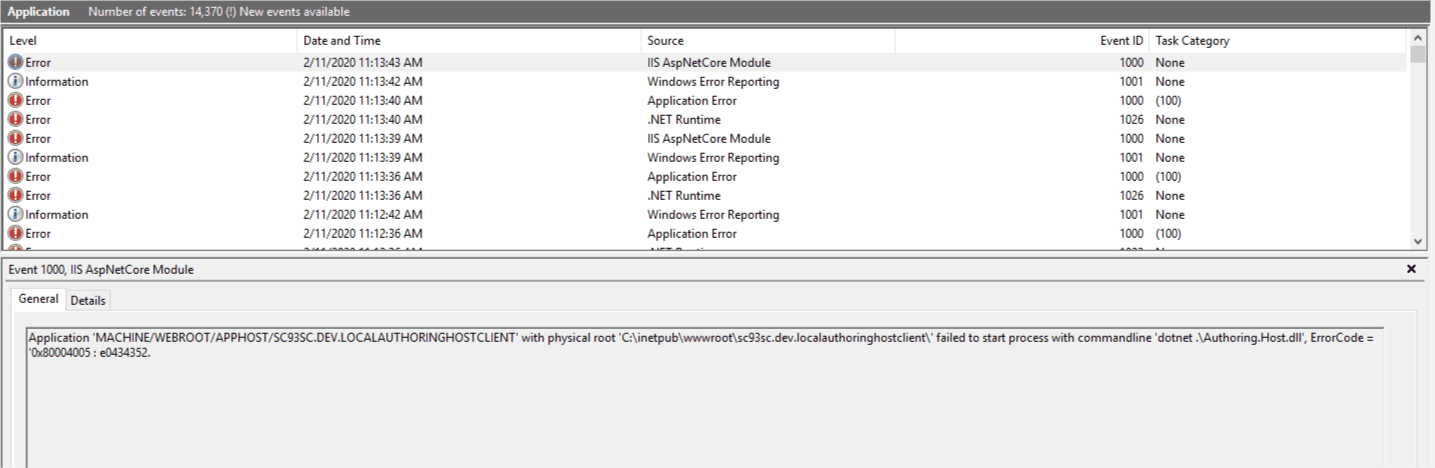Click error icon of IIS AspNetCore 11:13:43 event
1435x468 pixels.
click(x=15, y=62)
